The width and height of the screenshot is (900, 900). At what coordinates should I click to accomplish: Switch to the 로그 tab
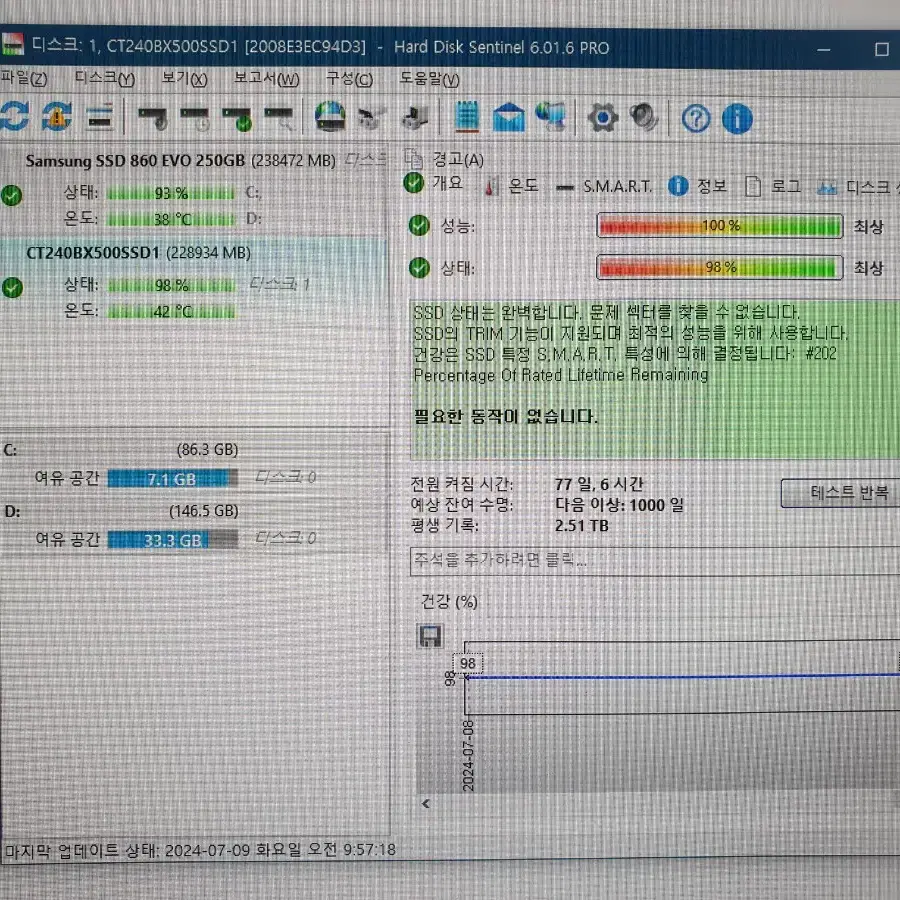pos(773,187)
